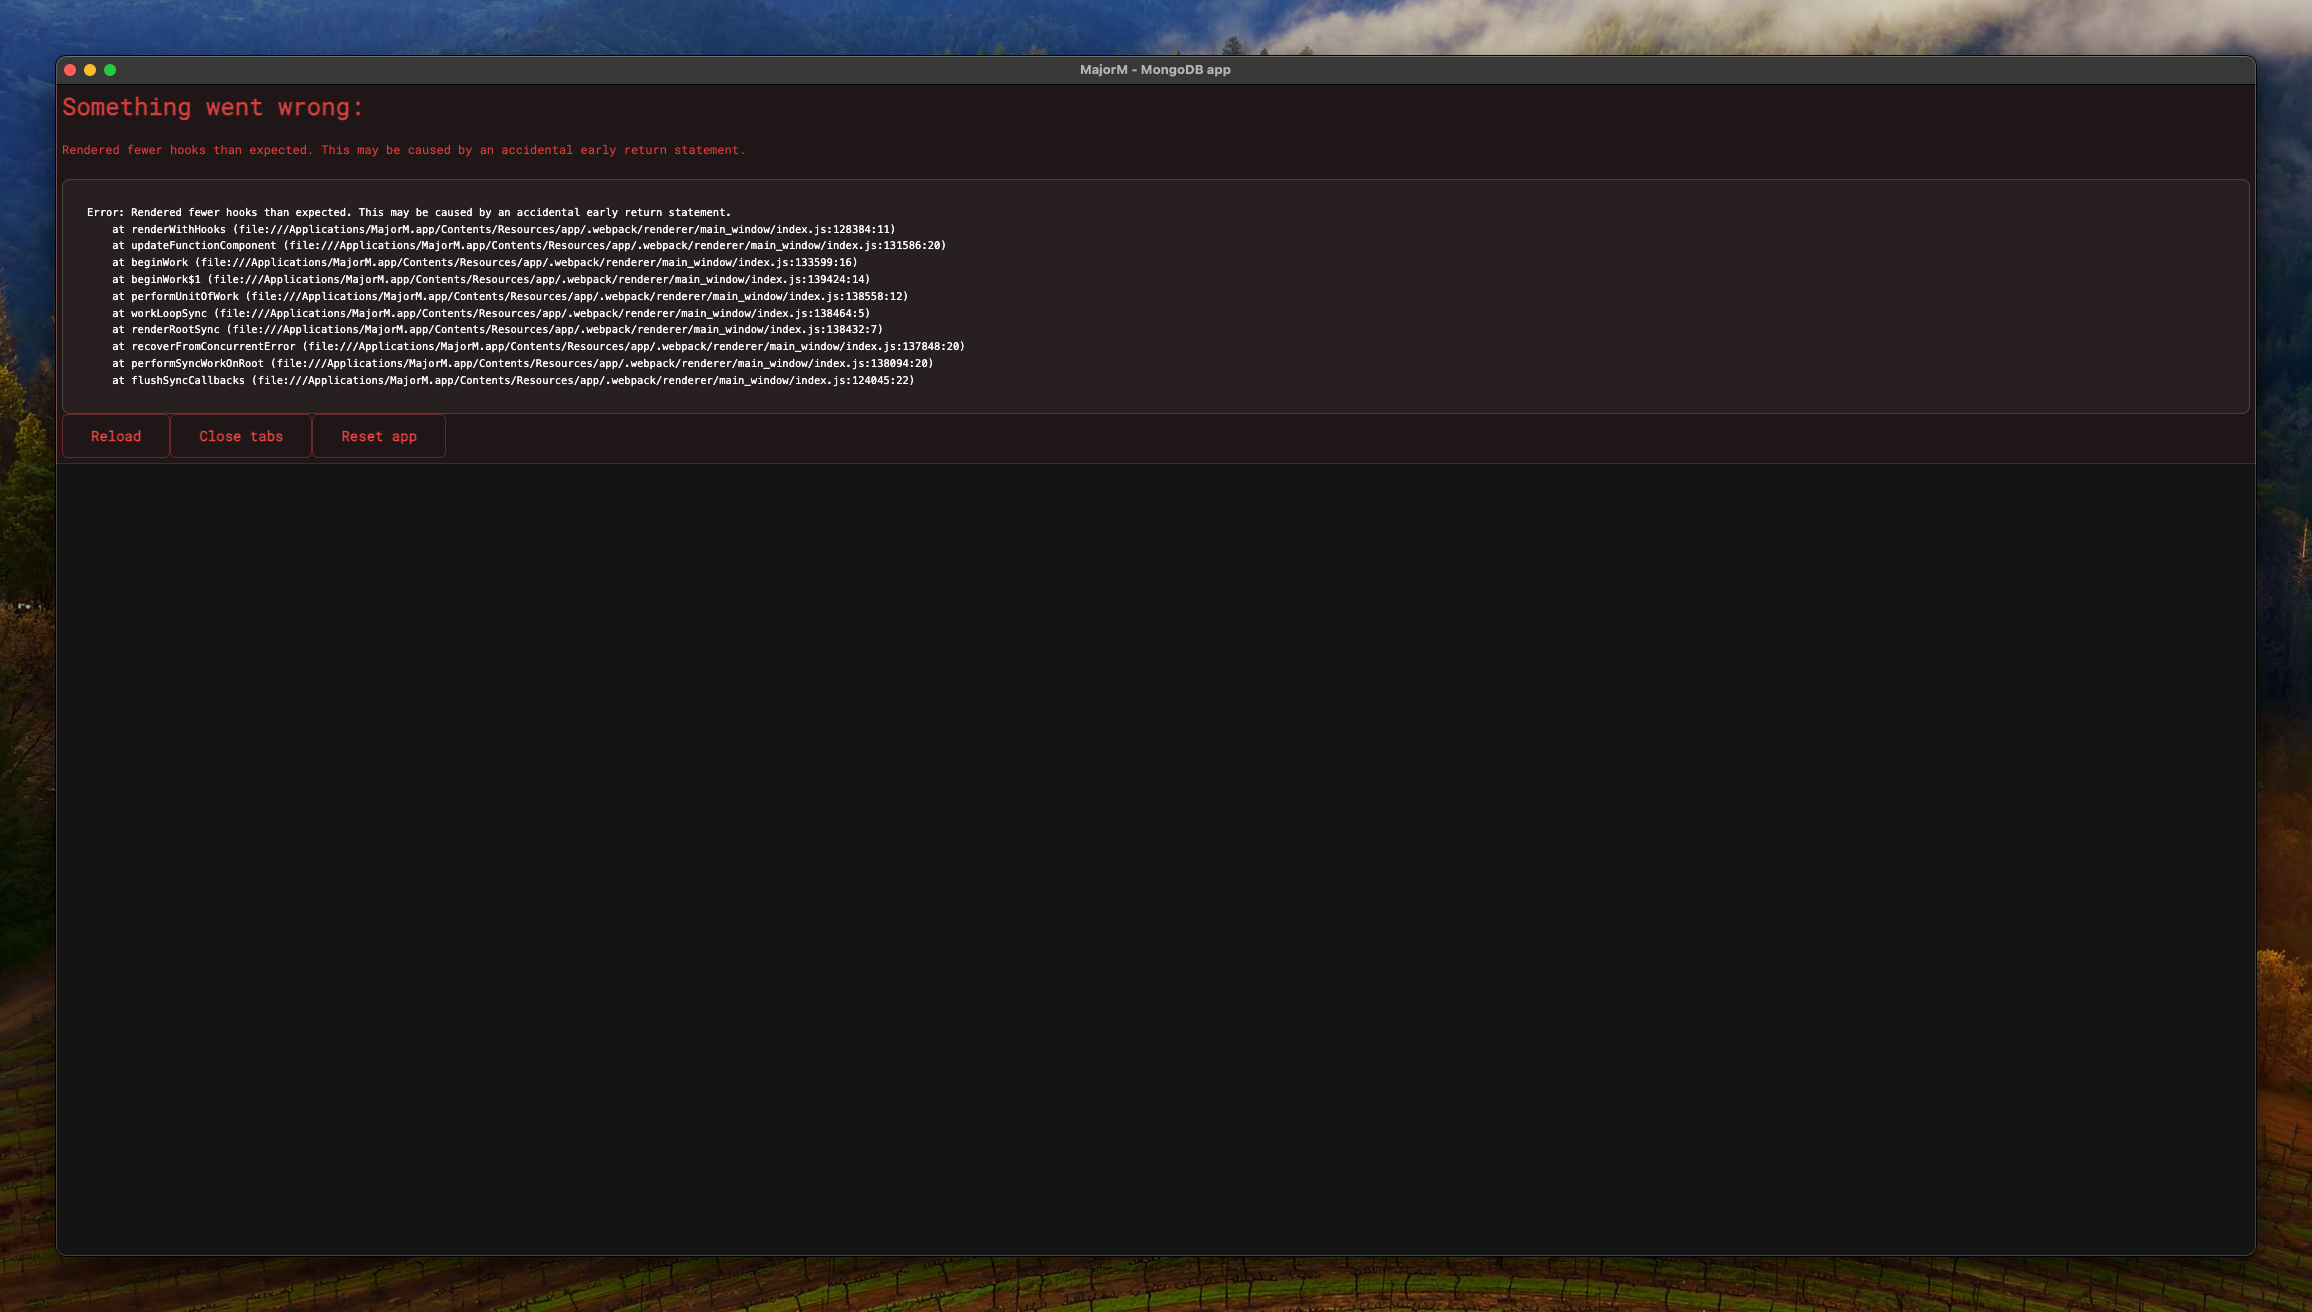Click the white Error: line in stack trace
This screenshot has width=2312, height=1312.
pyautogui.click(x=409, y=212)
